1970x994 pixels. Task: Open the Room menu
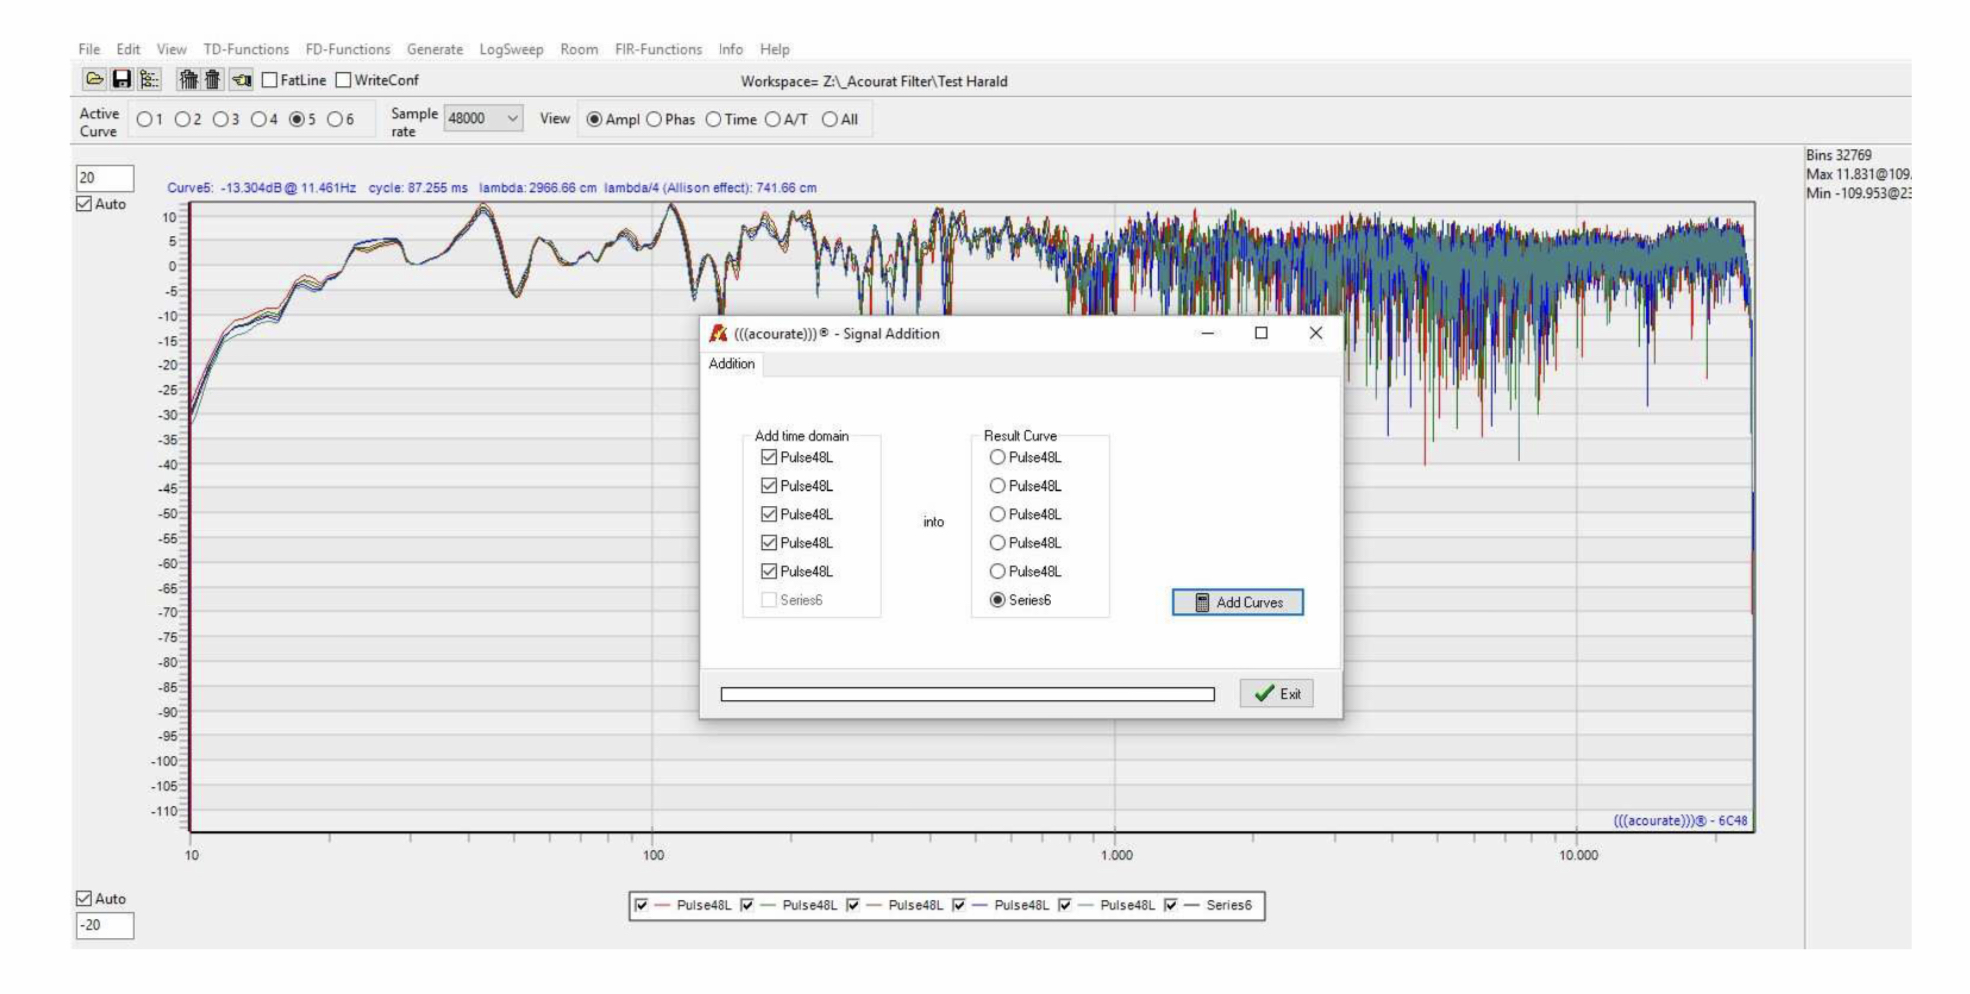[x=579, y=49]
